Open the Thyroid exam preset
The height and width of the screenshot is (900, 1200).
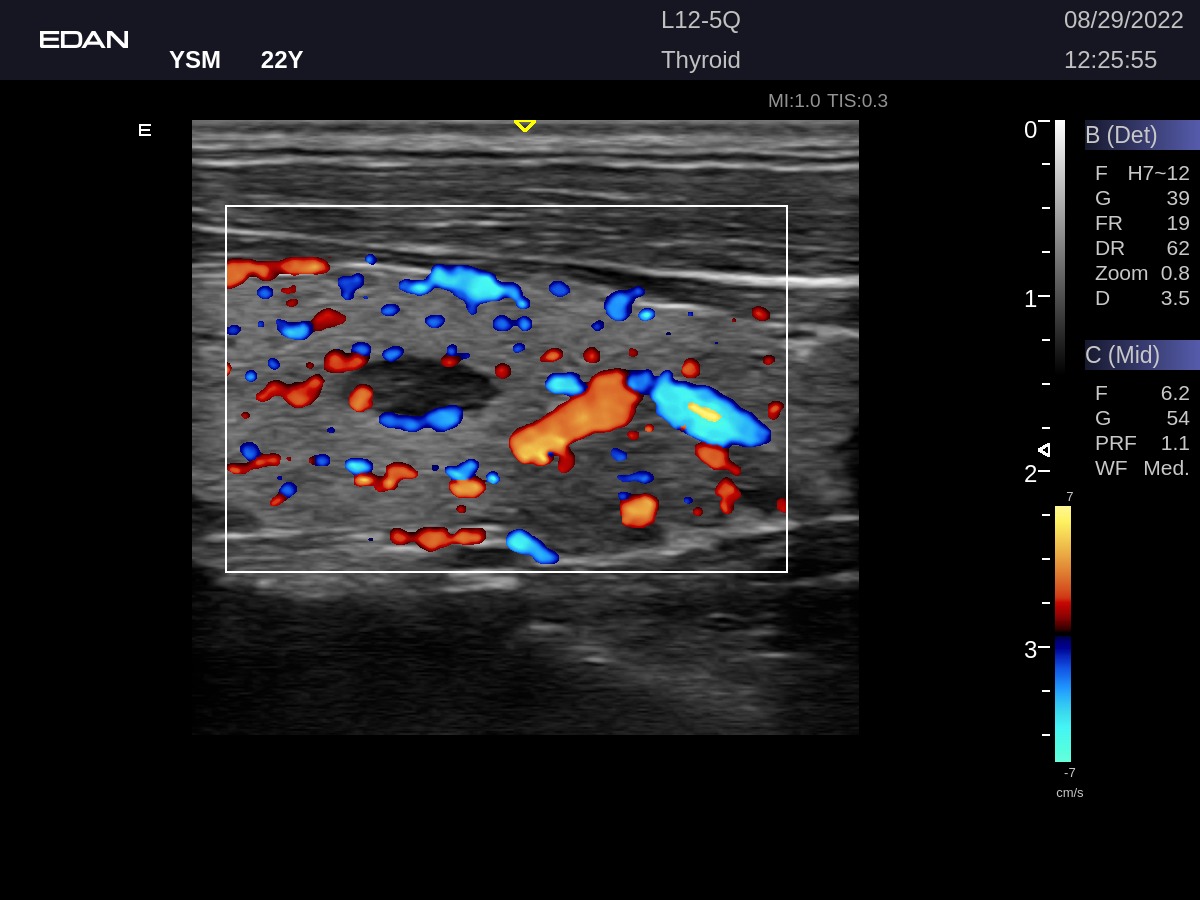(700, 60)
